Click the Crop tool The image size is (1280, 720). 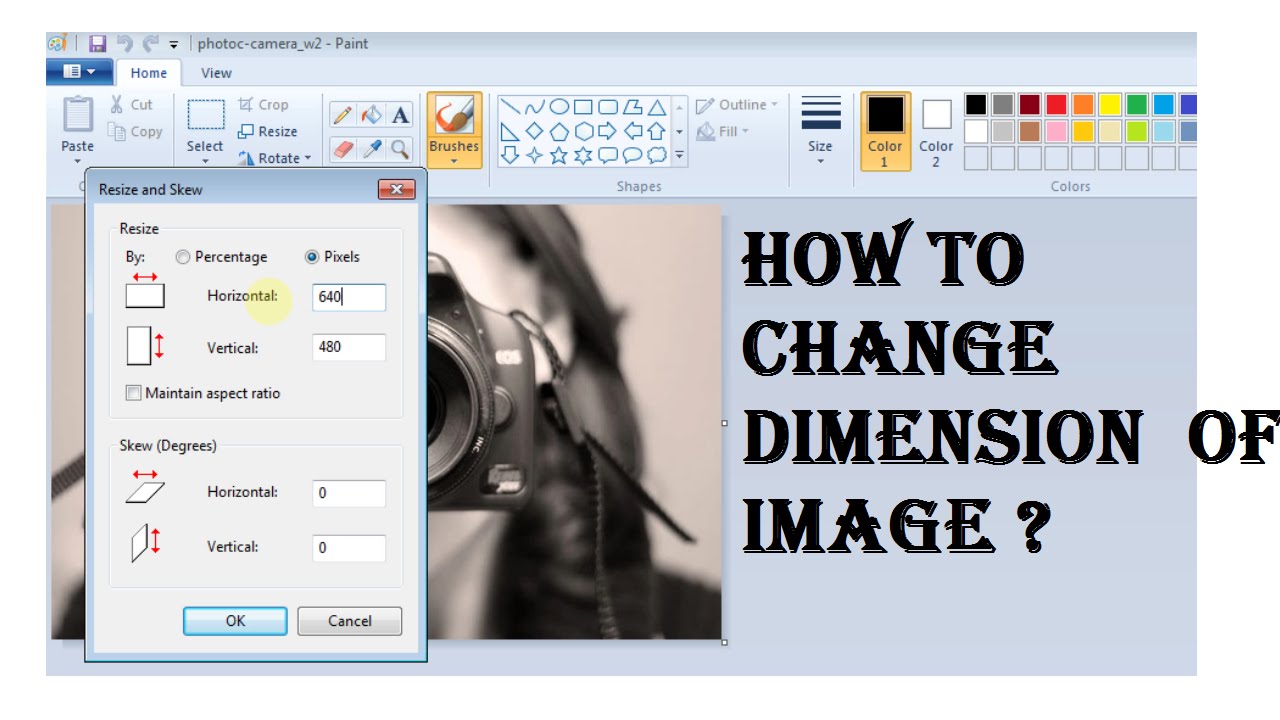(263, 104)
